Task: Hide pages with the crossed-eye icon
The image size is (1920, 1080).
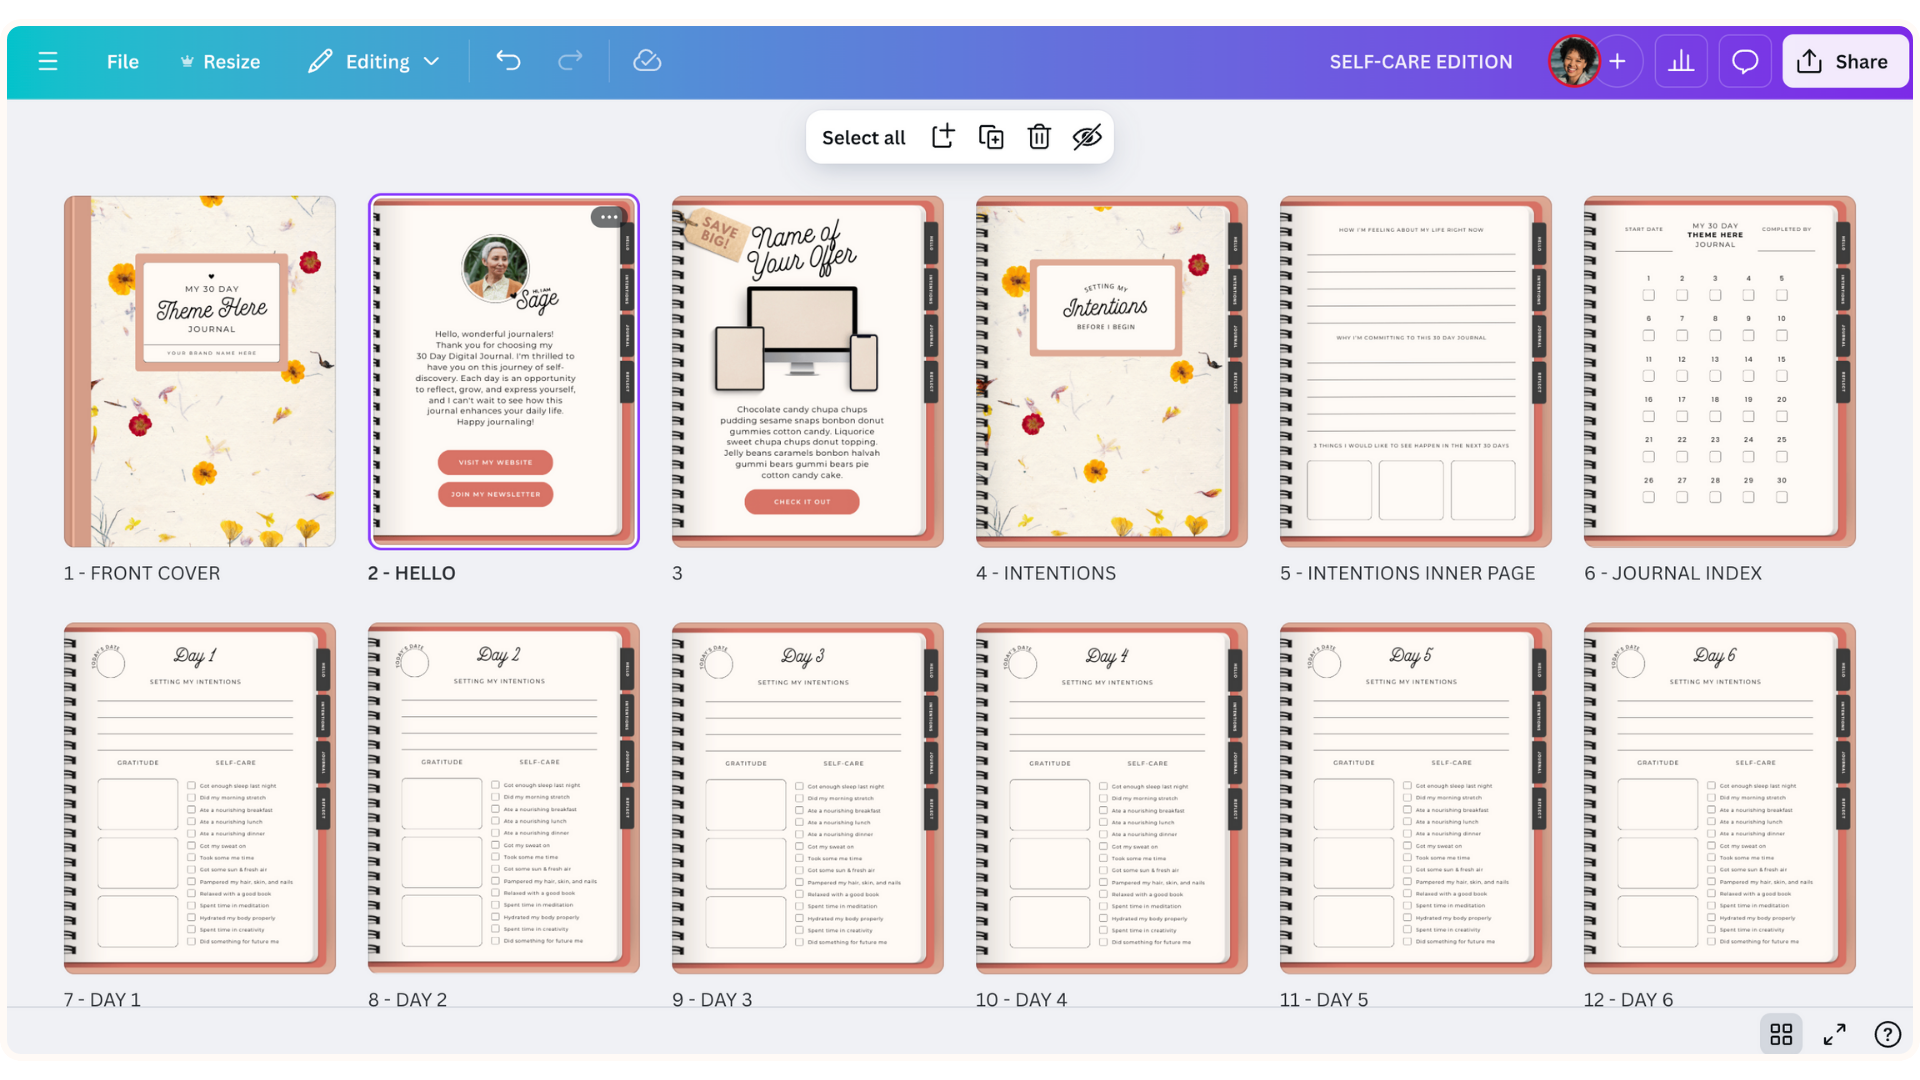Action: (1088, 137)
